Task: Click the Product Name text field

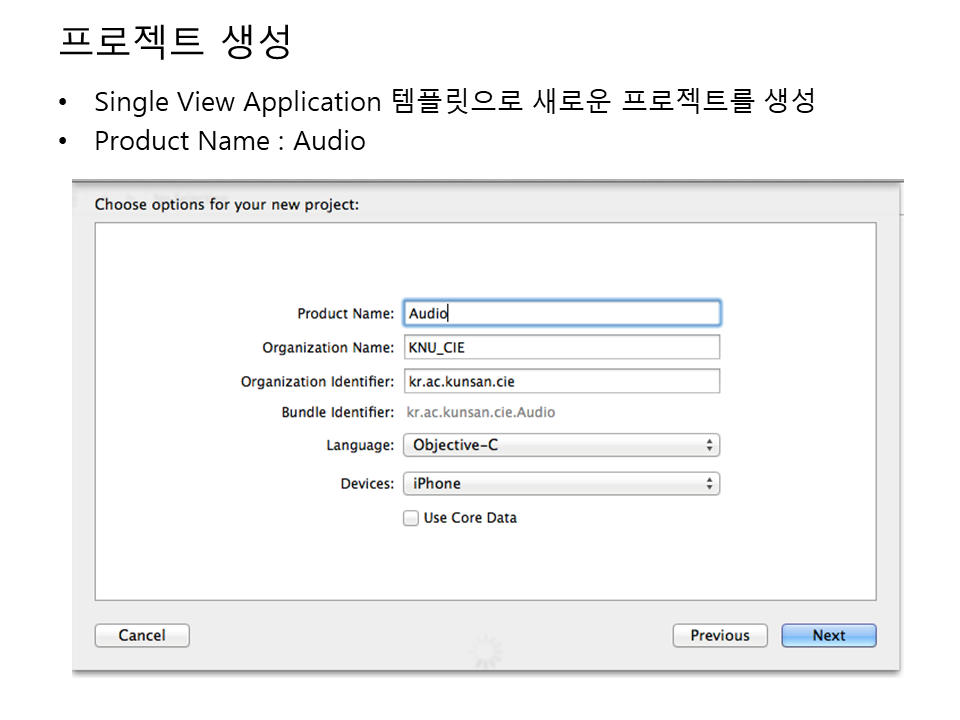Action: 561,313
